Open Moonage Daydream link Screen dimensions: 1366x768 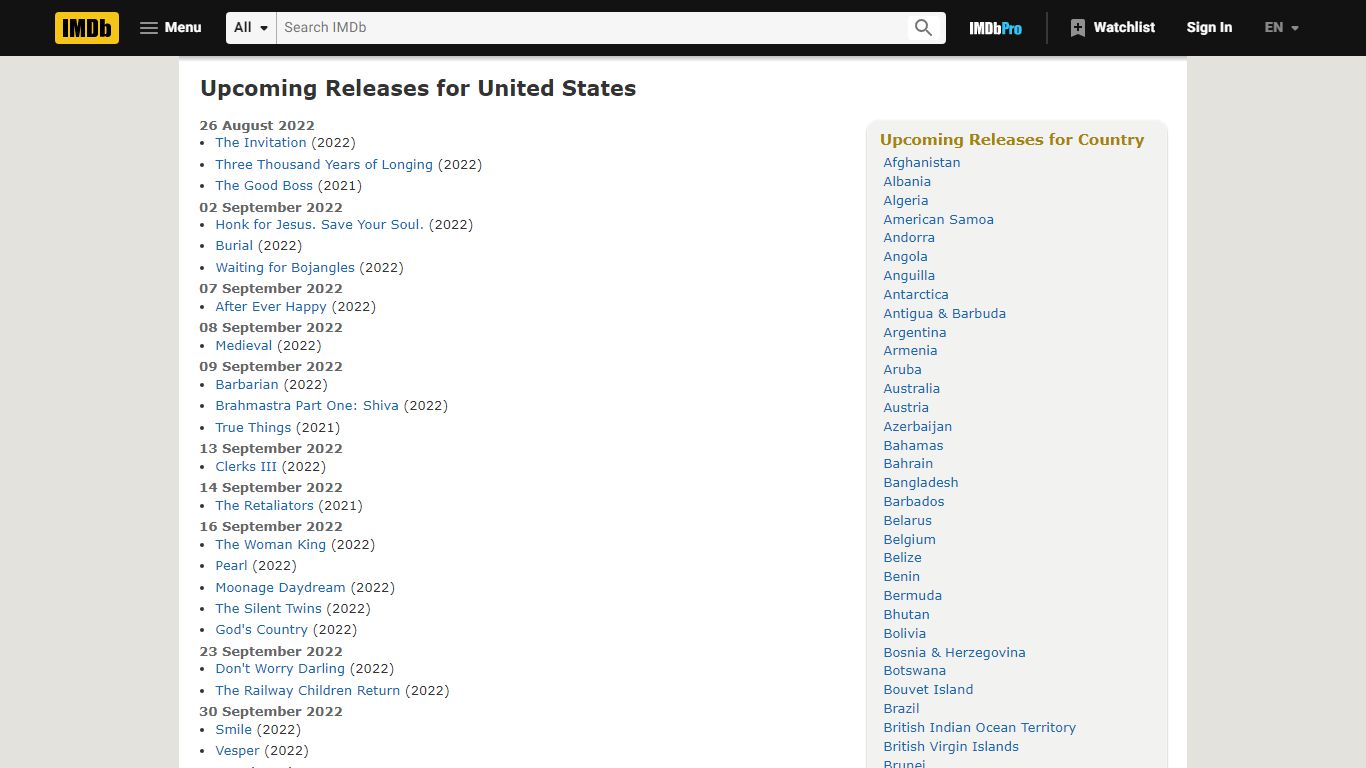[280, 588]
